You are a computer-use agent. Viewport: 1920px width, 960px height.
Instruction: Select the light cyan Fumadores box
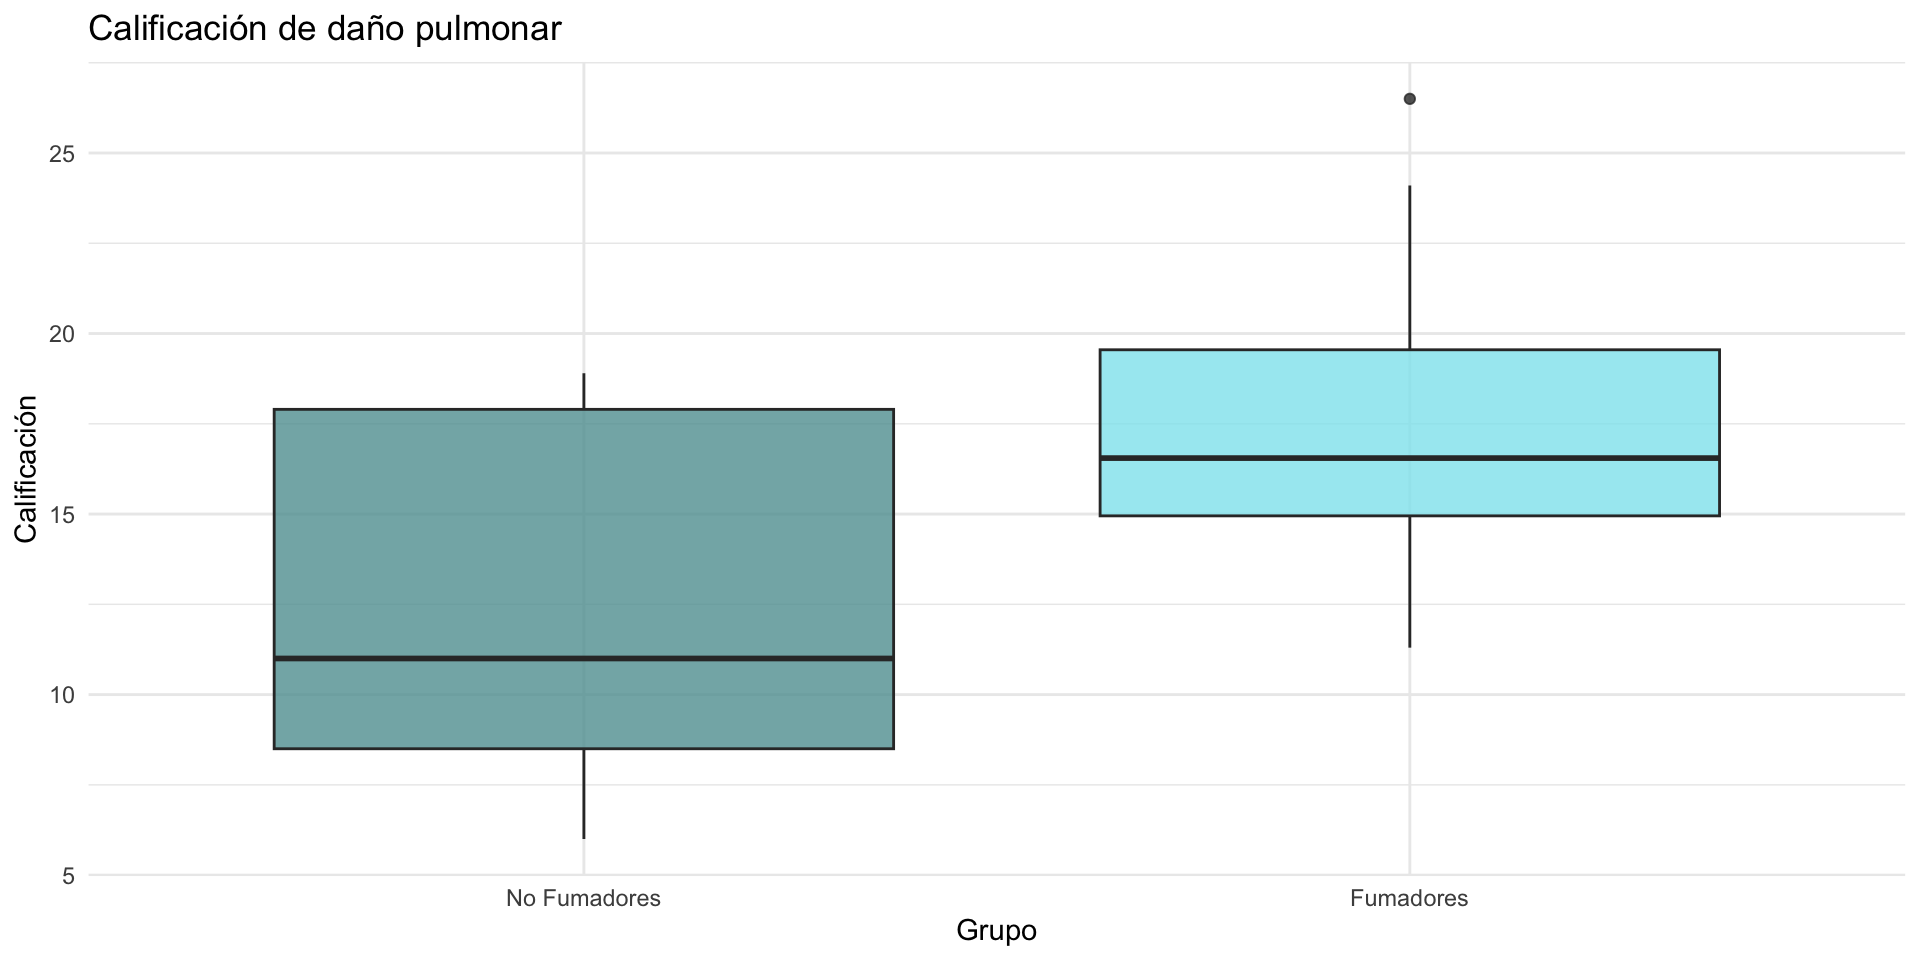(1408, 402)
